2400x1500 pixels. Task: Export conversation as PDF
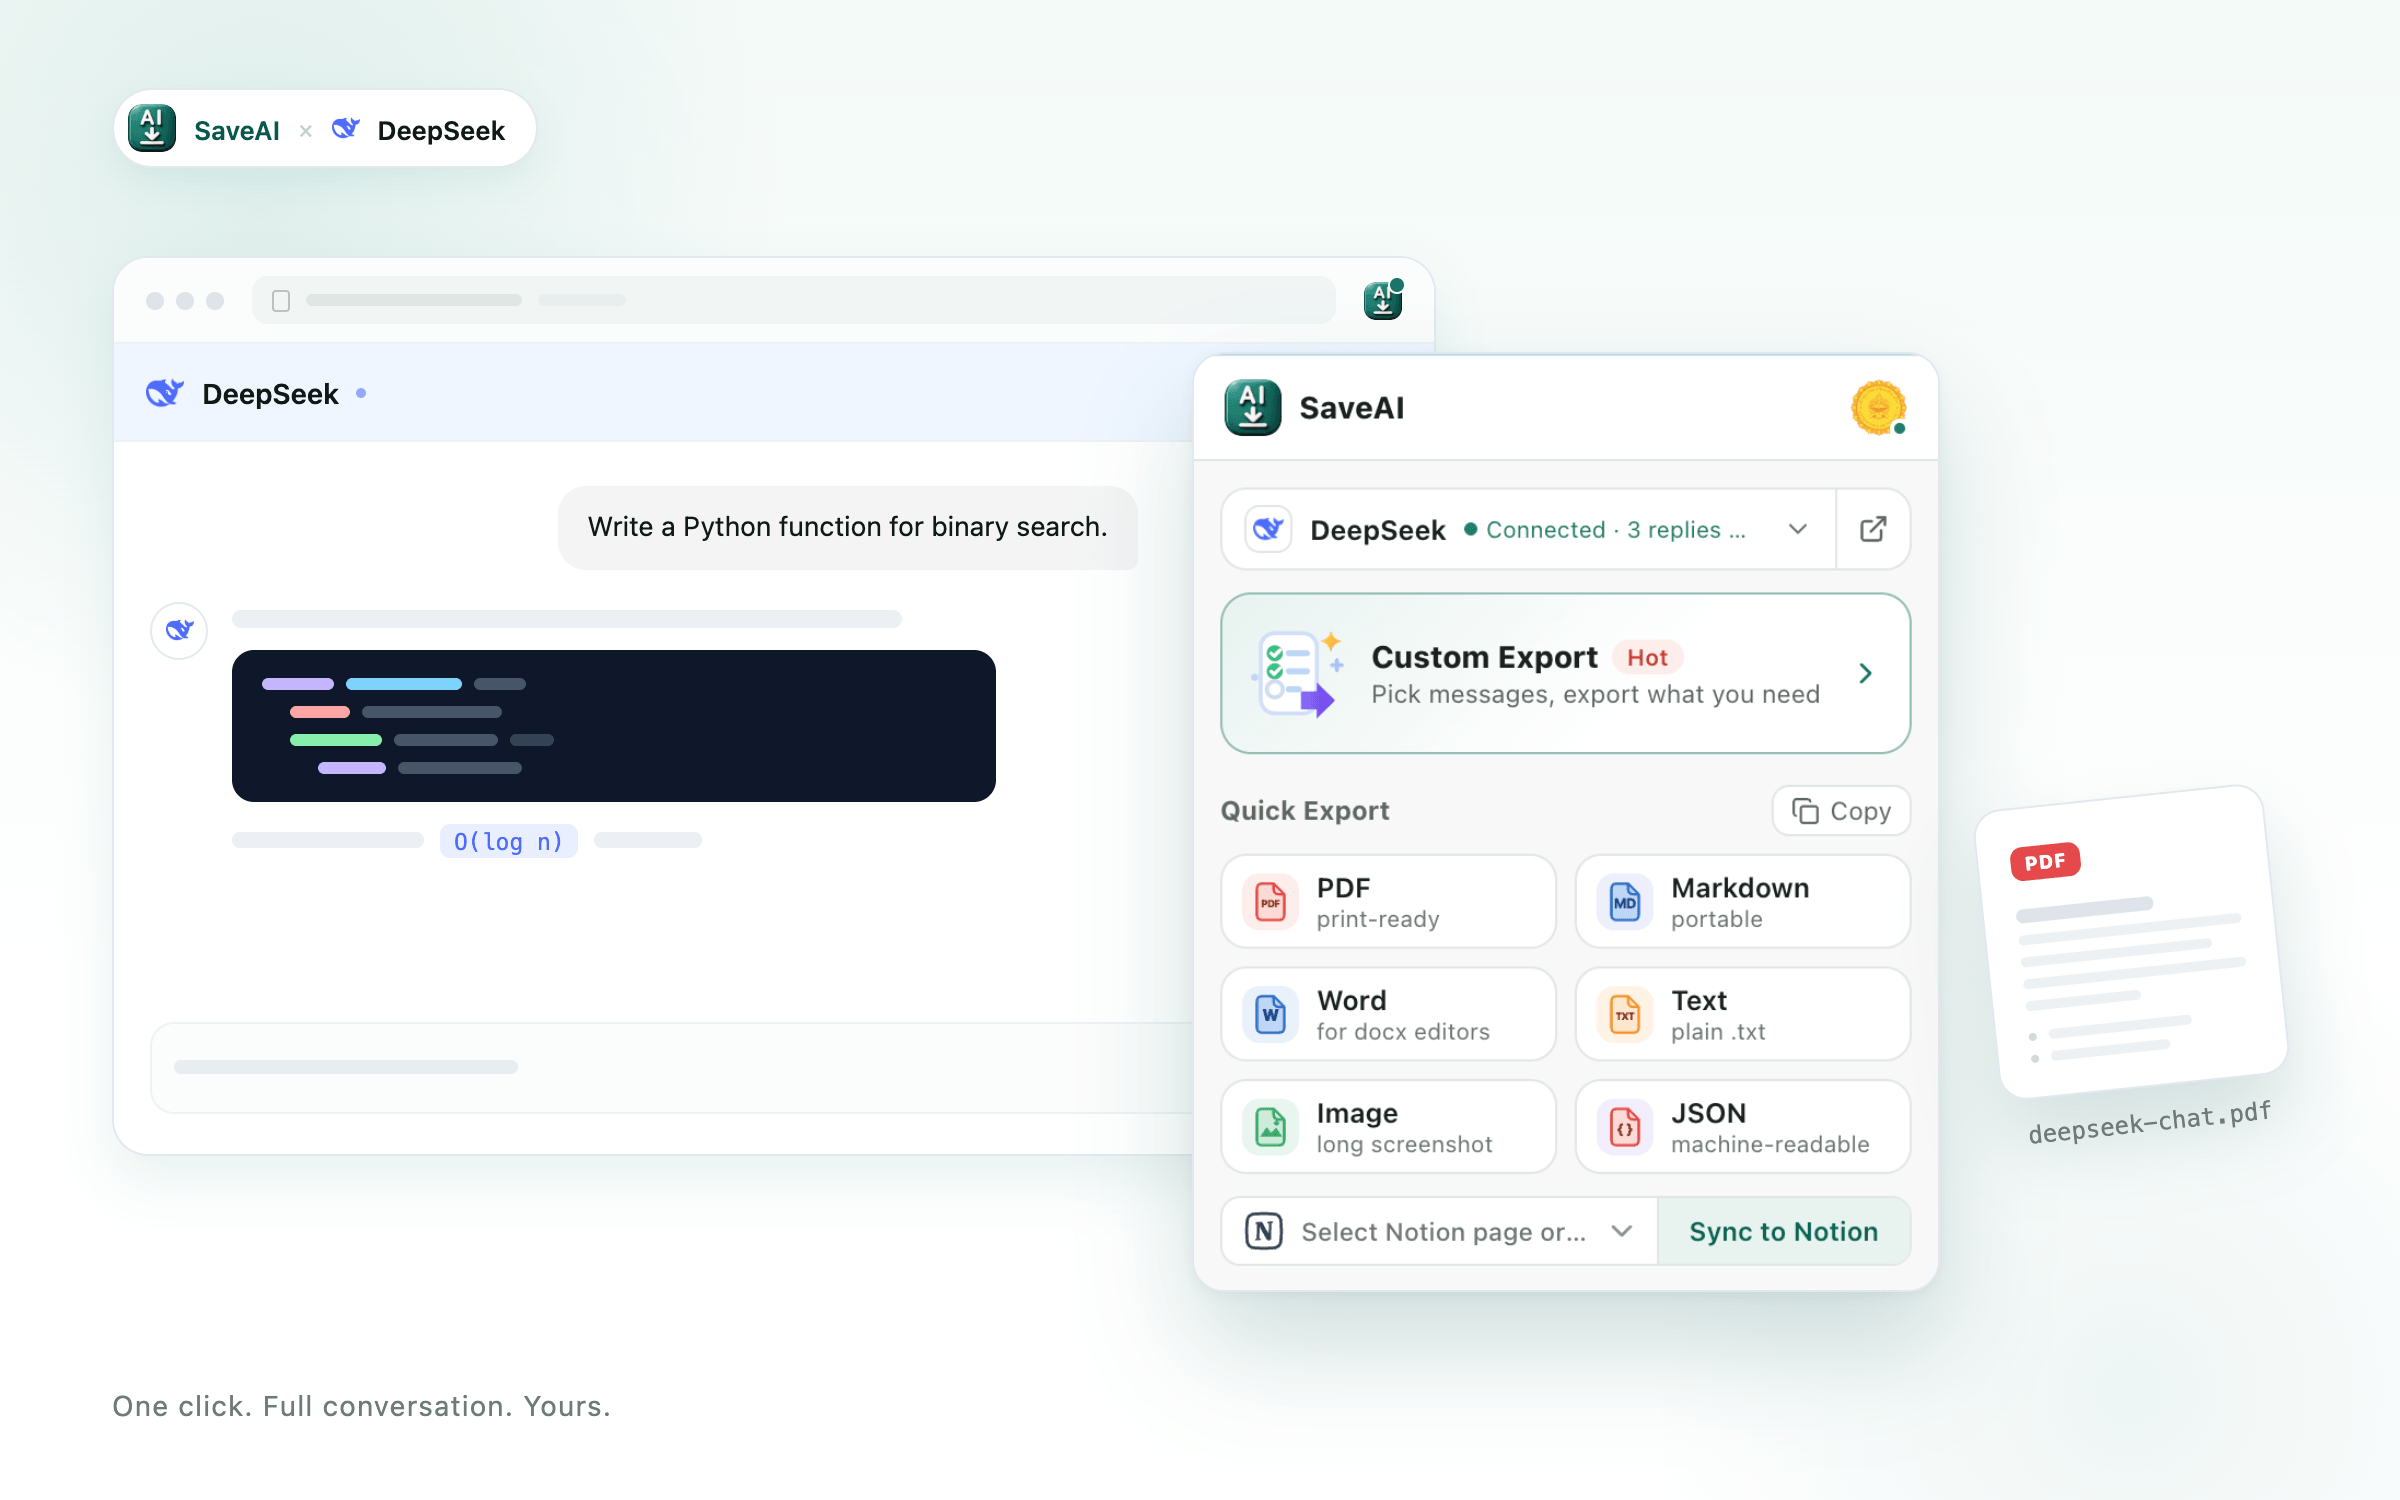1388,902
